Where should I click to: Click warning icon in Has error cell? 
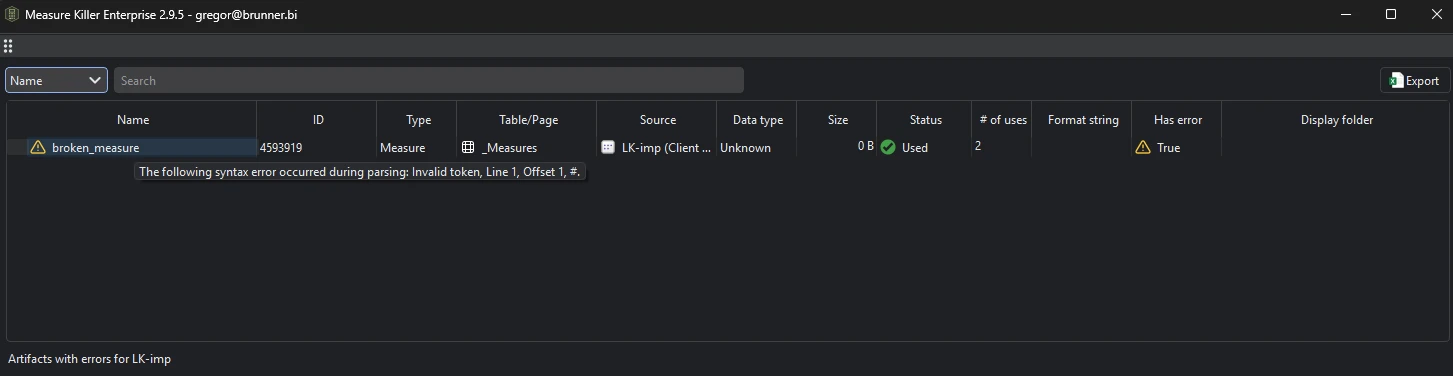(x=1143, y=147)
